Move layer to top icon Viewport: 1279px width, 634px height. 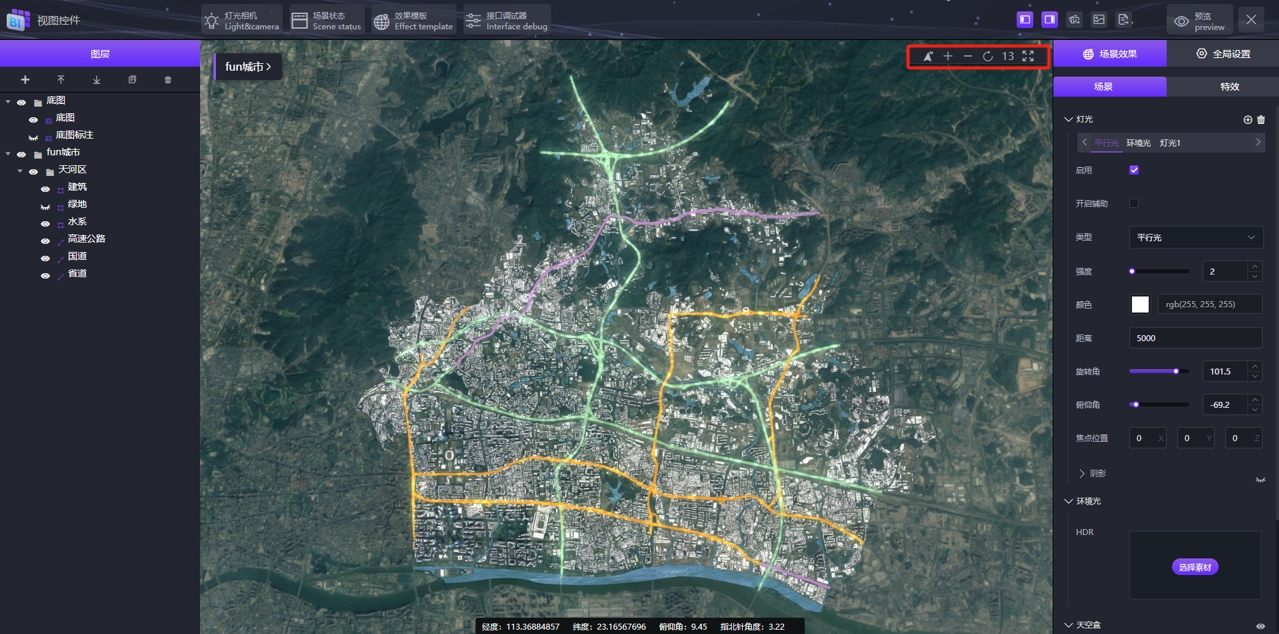pos(61,80)
